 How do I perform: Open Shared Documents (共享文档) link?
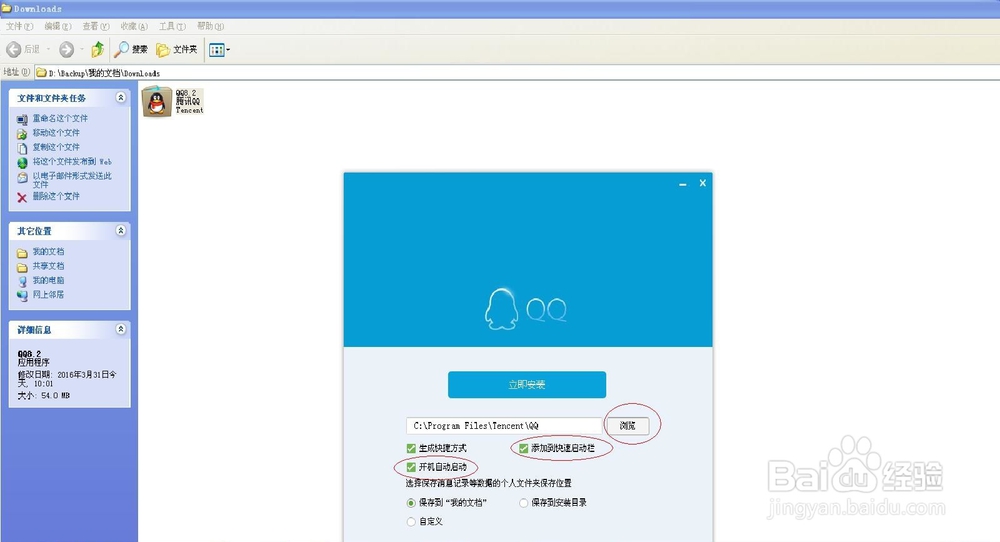[48, 266]
